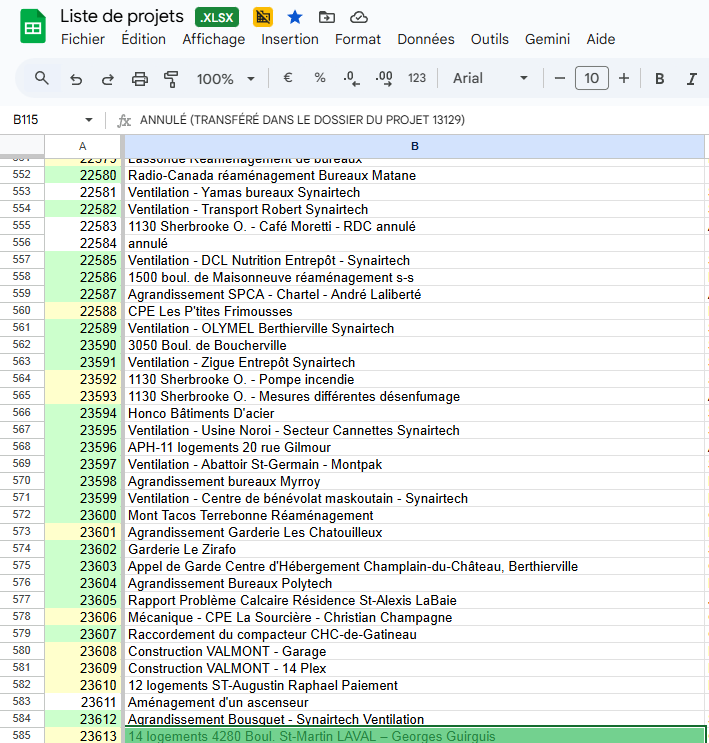Undo the last action
709x743 pixels.
[76, 79]
